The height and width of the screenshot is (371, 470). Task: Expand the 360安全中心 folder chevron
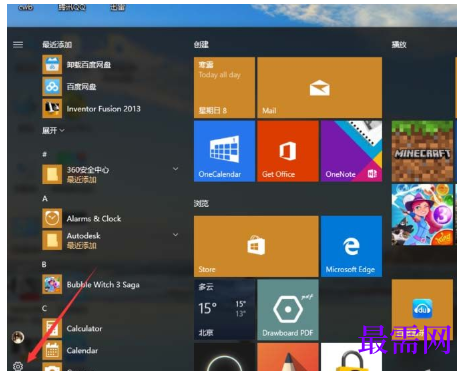(x=175, y=169)
